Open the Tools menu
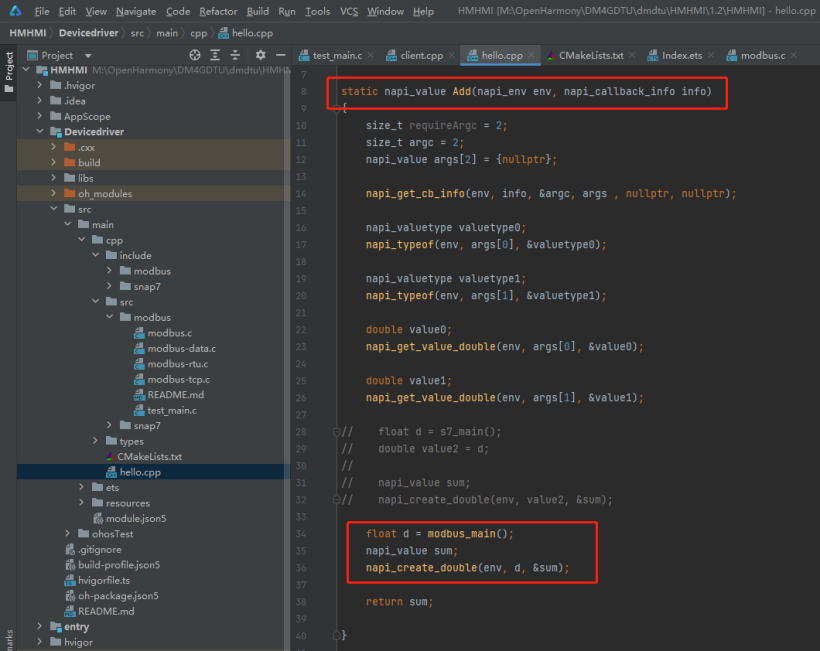Image resolution: width=820 pixels, height=651 pixels. point(317,11)
